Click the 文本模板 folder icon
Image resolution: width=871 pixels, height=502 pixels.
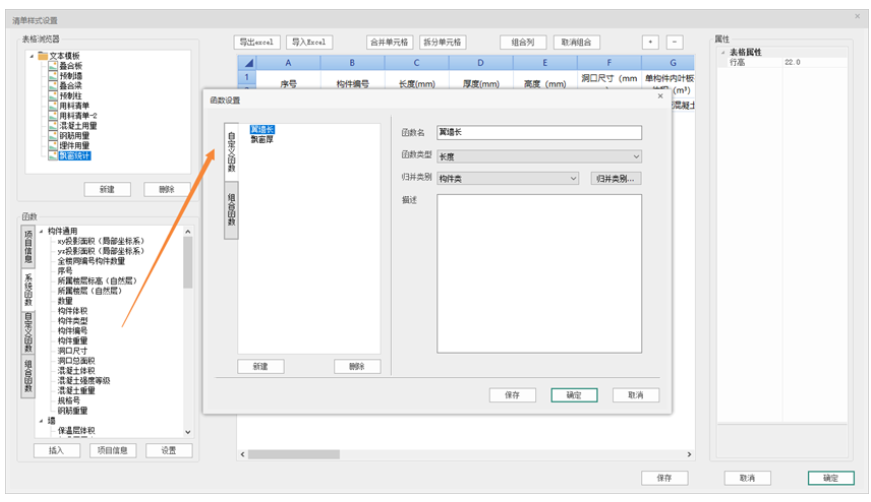coord(43,56)
